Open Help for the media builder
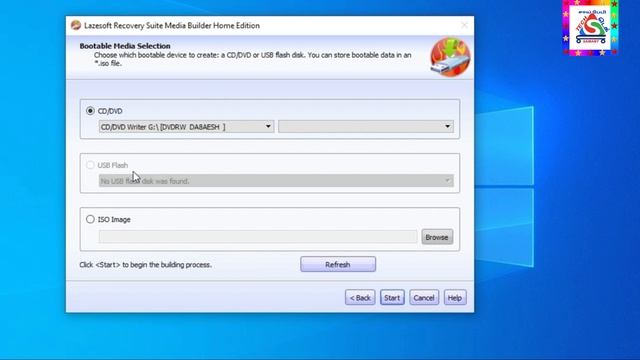 point(455,298)
